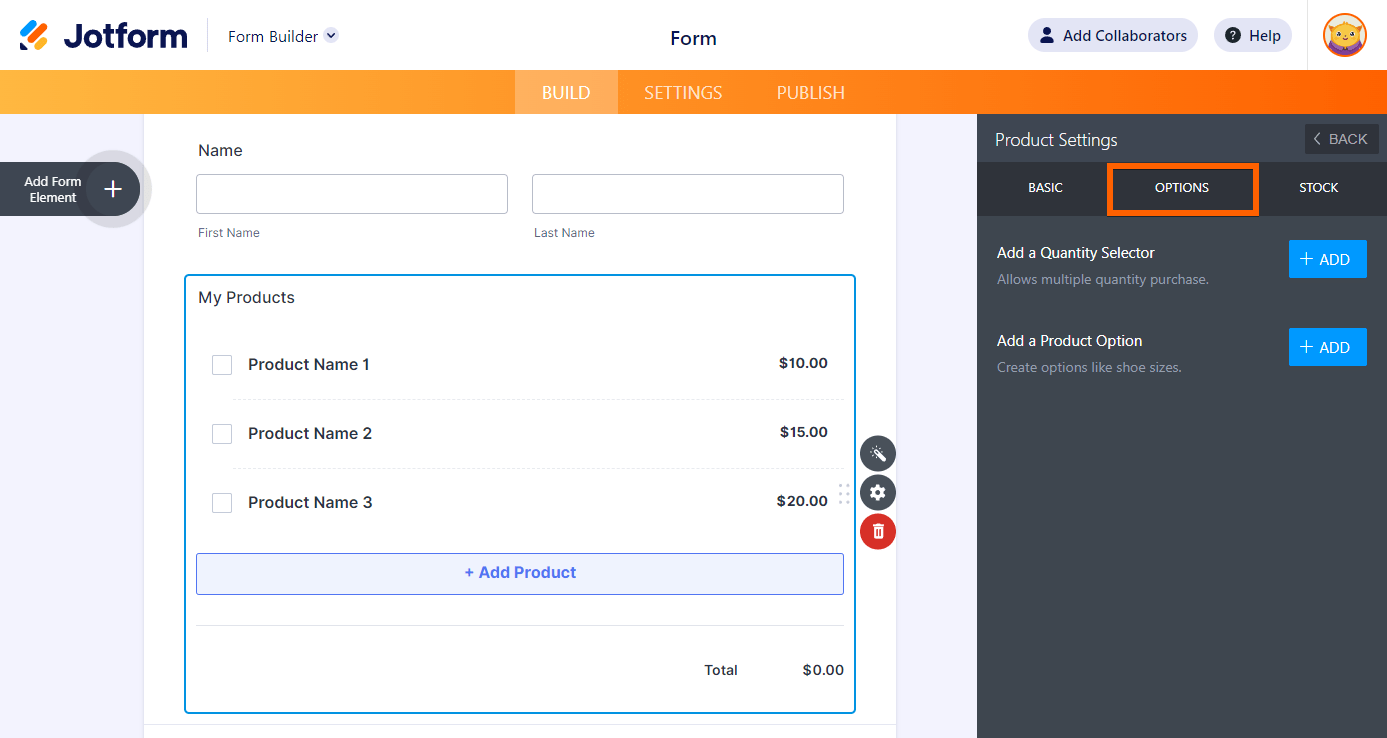Click into the First Name field

tap(352, 194)
